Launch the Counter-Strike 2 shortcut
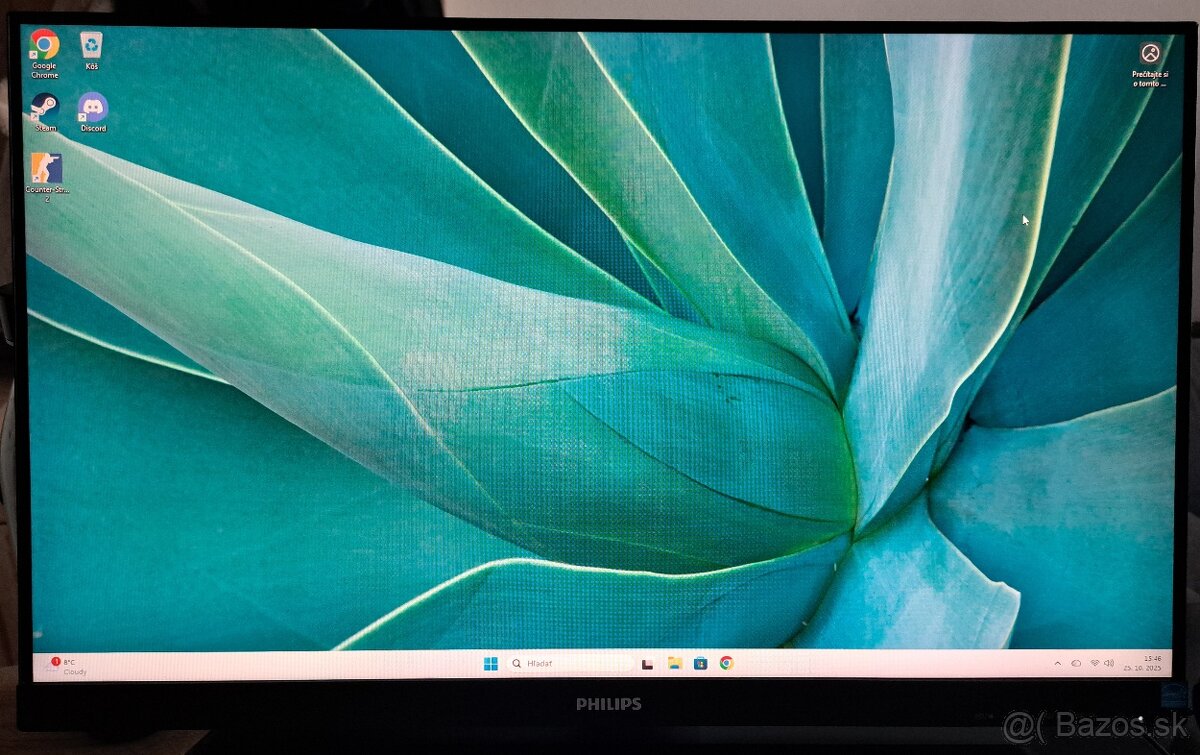Viewport: 1200px width, 755px height. (45, 167)
